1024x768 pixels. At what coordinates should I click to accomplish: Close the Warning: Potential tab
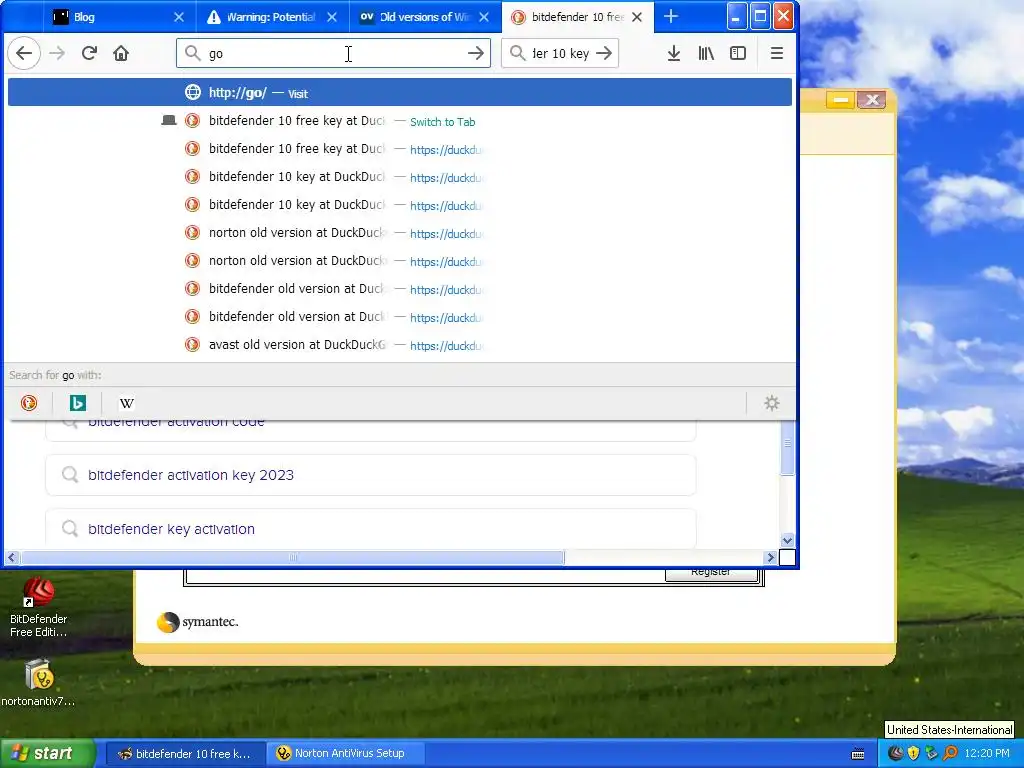click(x=332, y=17)
